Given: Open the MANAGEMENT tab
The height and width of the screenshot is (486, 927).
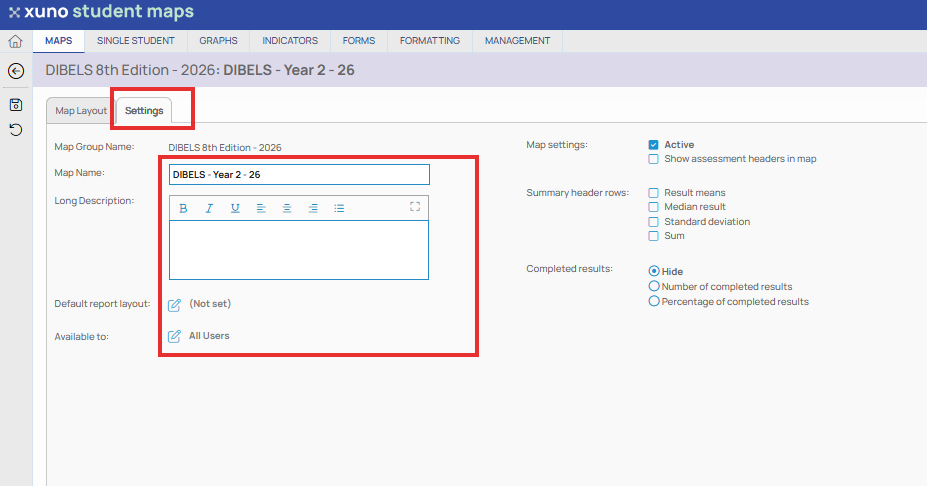Looking at the screenshot, I should 517,41.
